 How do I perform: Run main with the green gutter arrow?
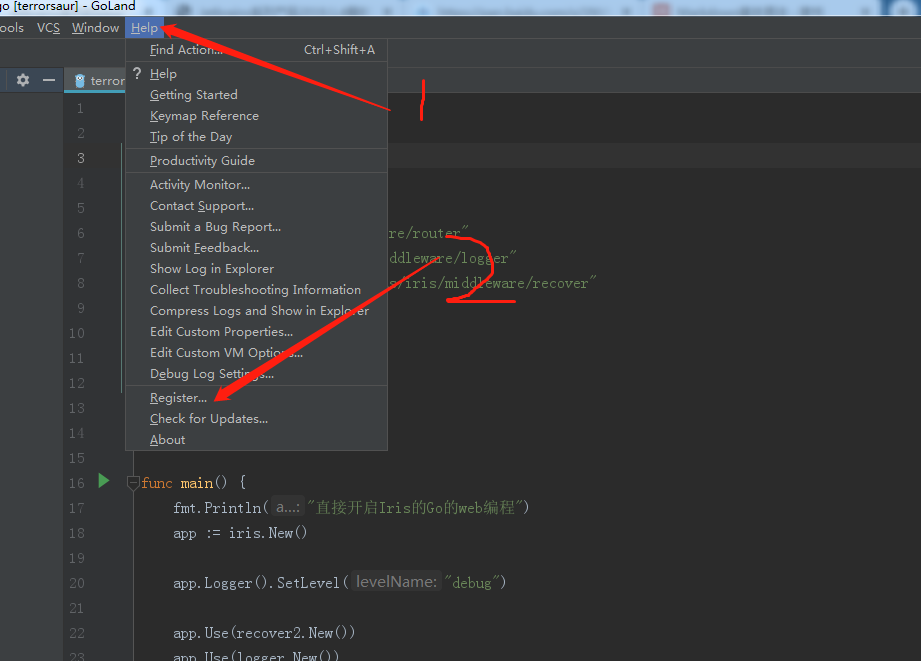[104, 481]
